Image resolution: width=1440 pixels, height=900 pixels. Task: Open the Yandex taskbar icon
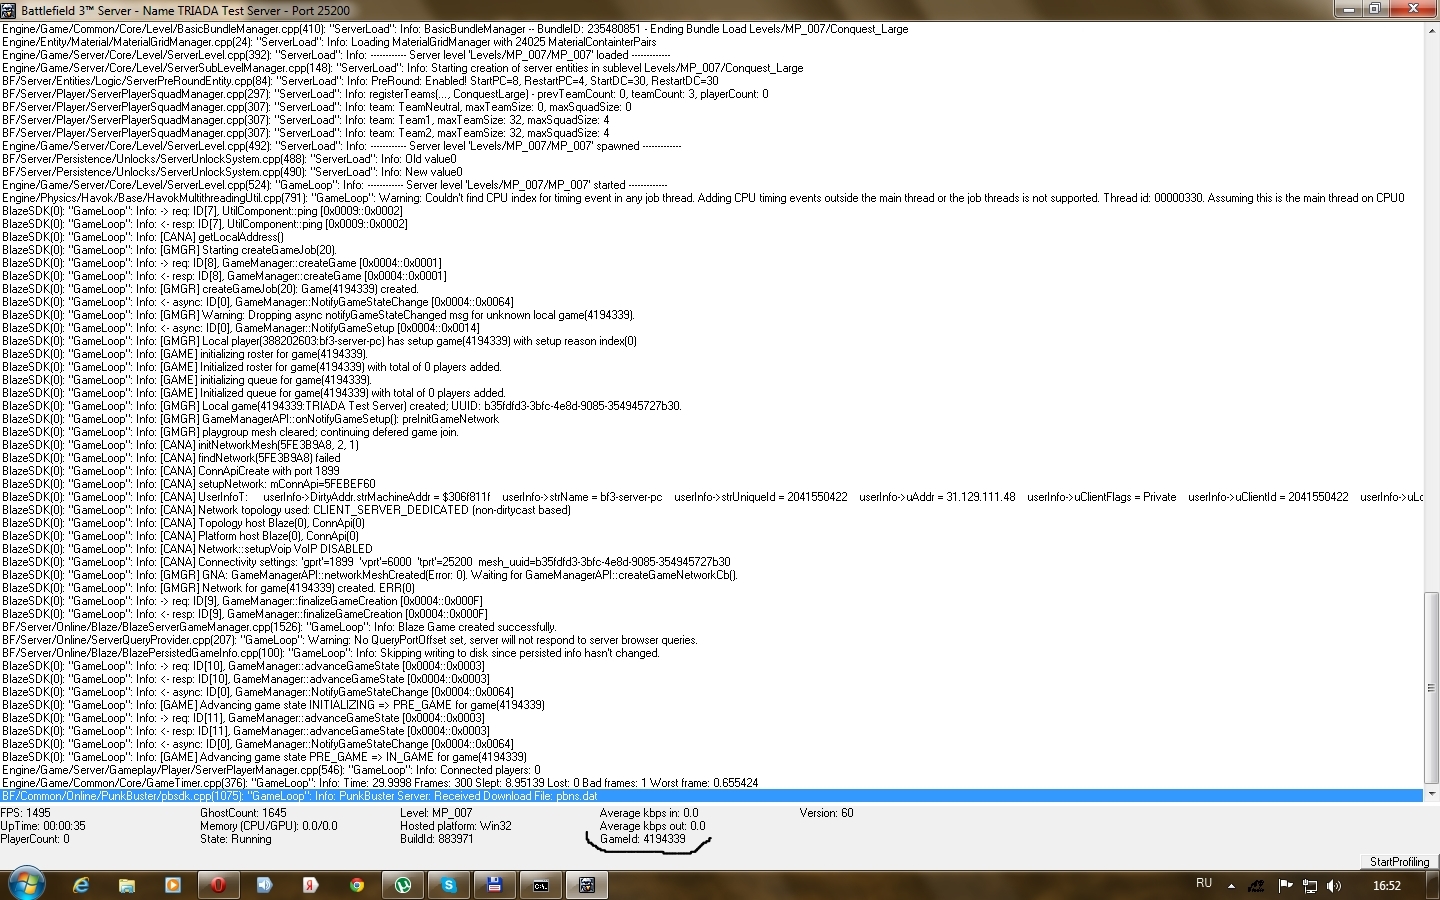(311, 885)
